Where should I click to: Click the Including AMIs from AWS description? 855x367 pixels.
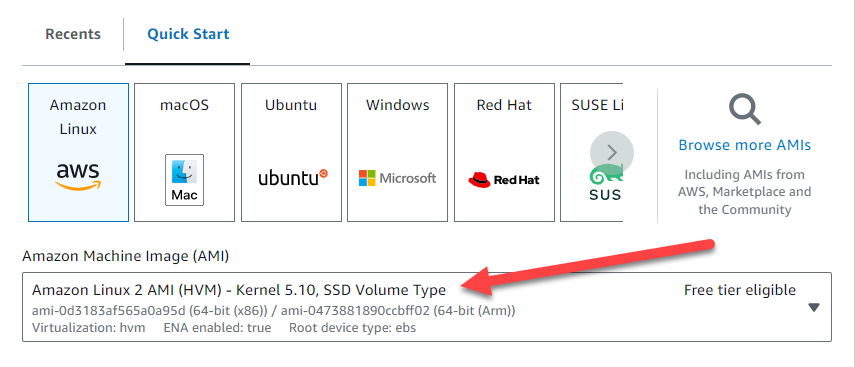coord(744,192)
